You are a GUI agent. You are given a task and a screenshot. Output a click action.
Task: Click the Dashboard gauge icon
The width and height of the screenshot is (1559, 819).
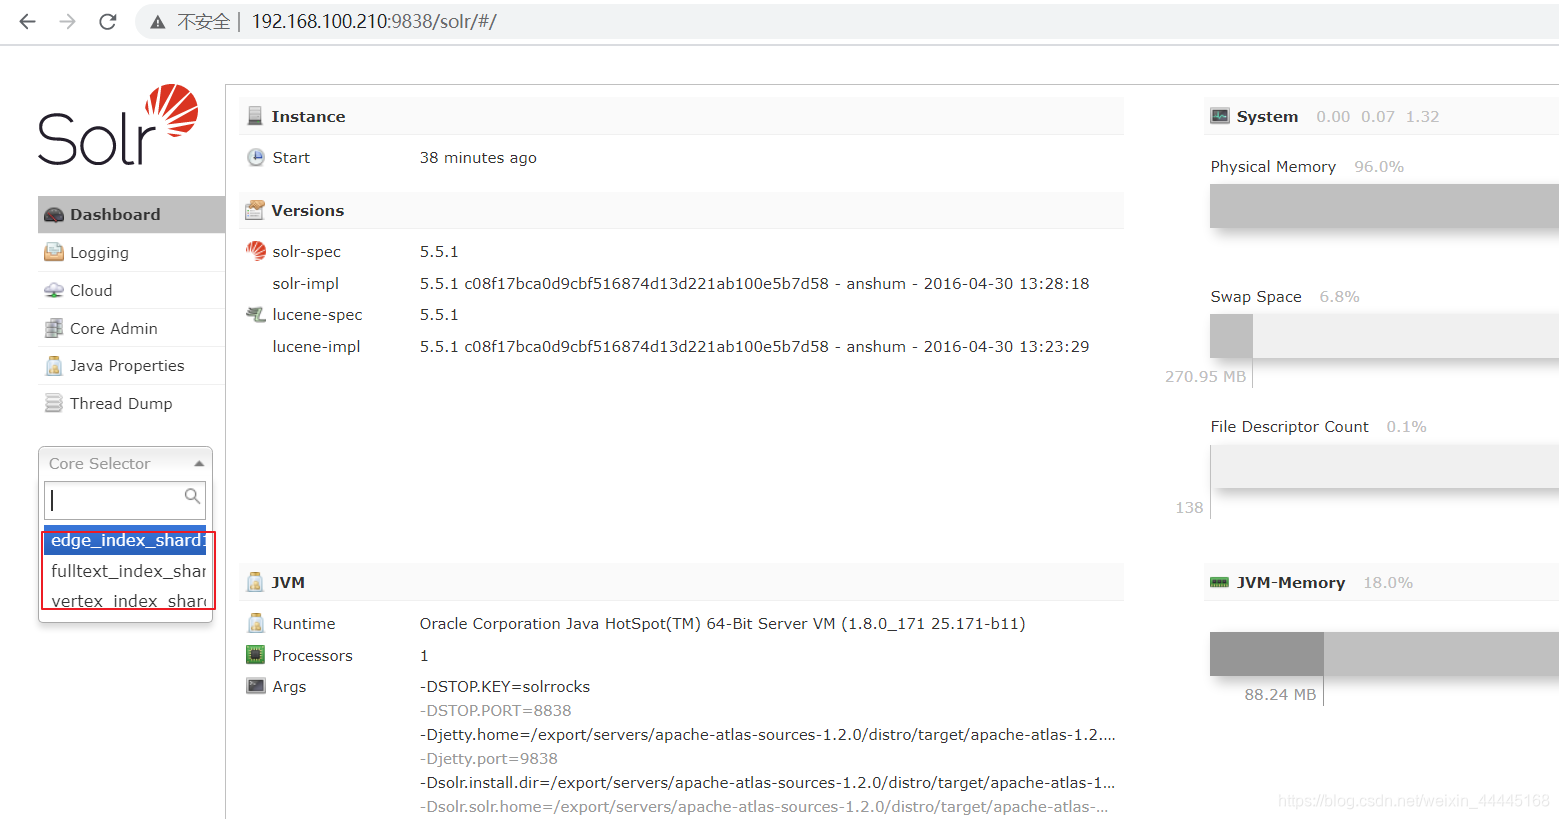point(54,214)
